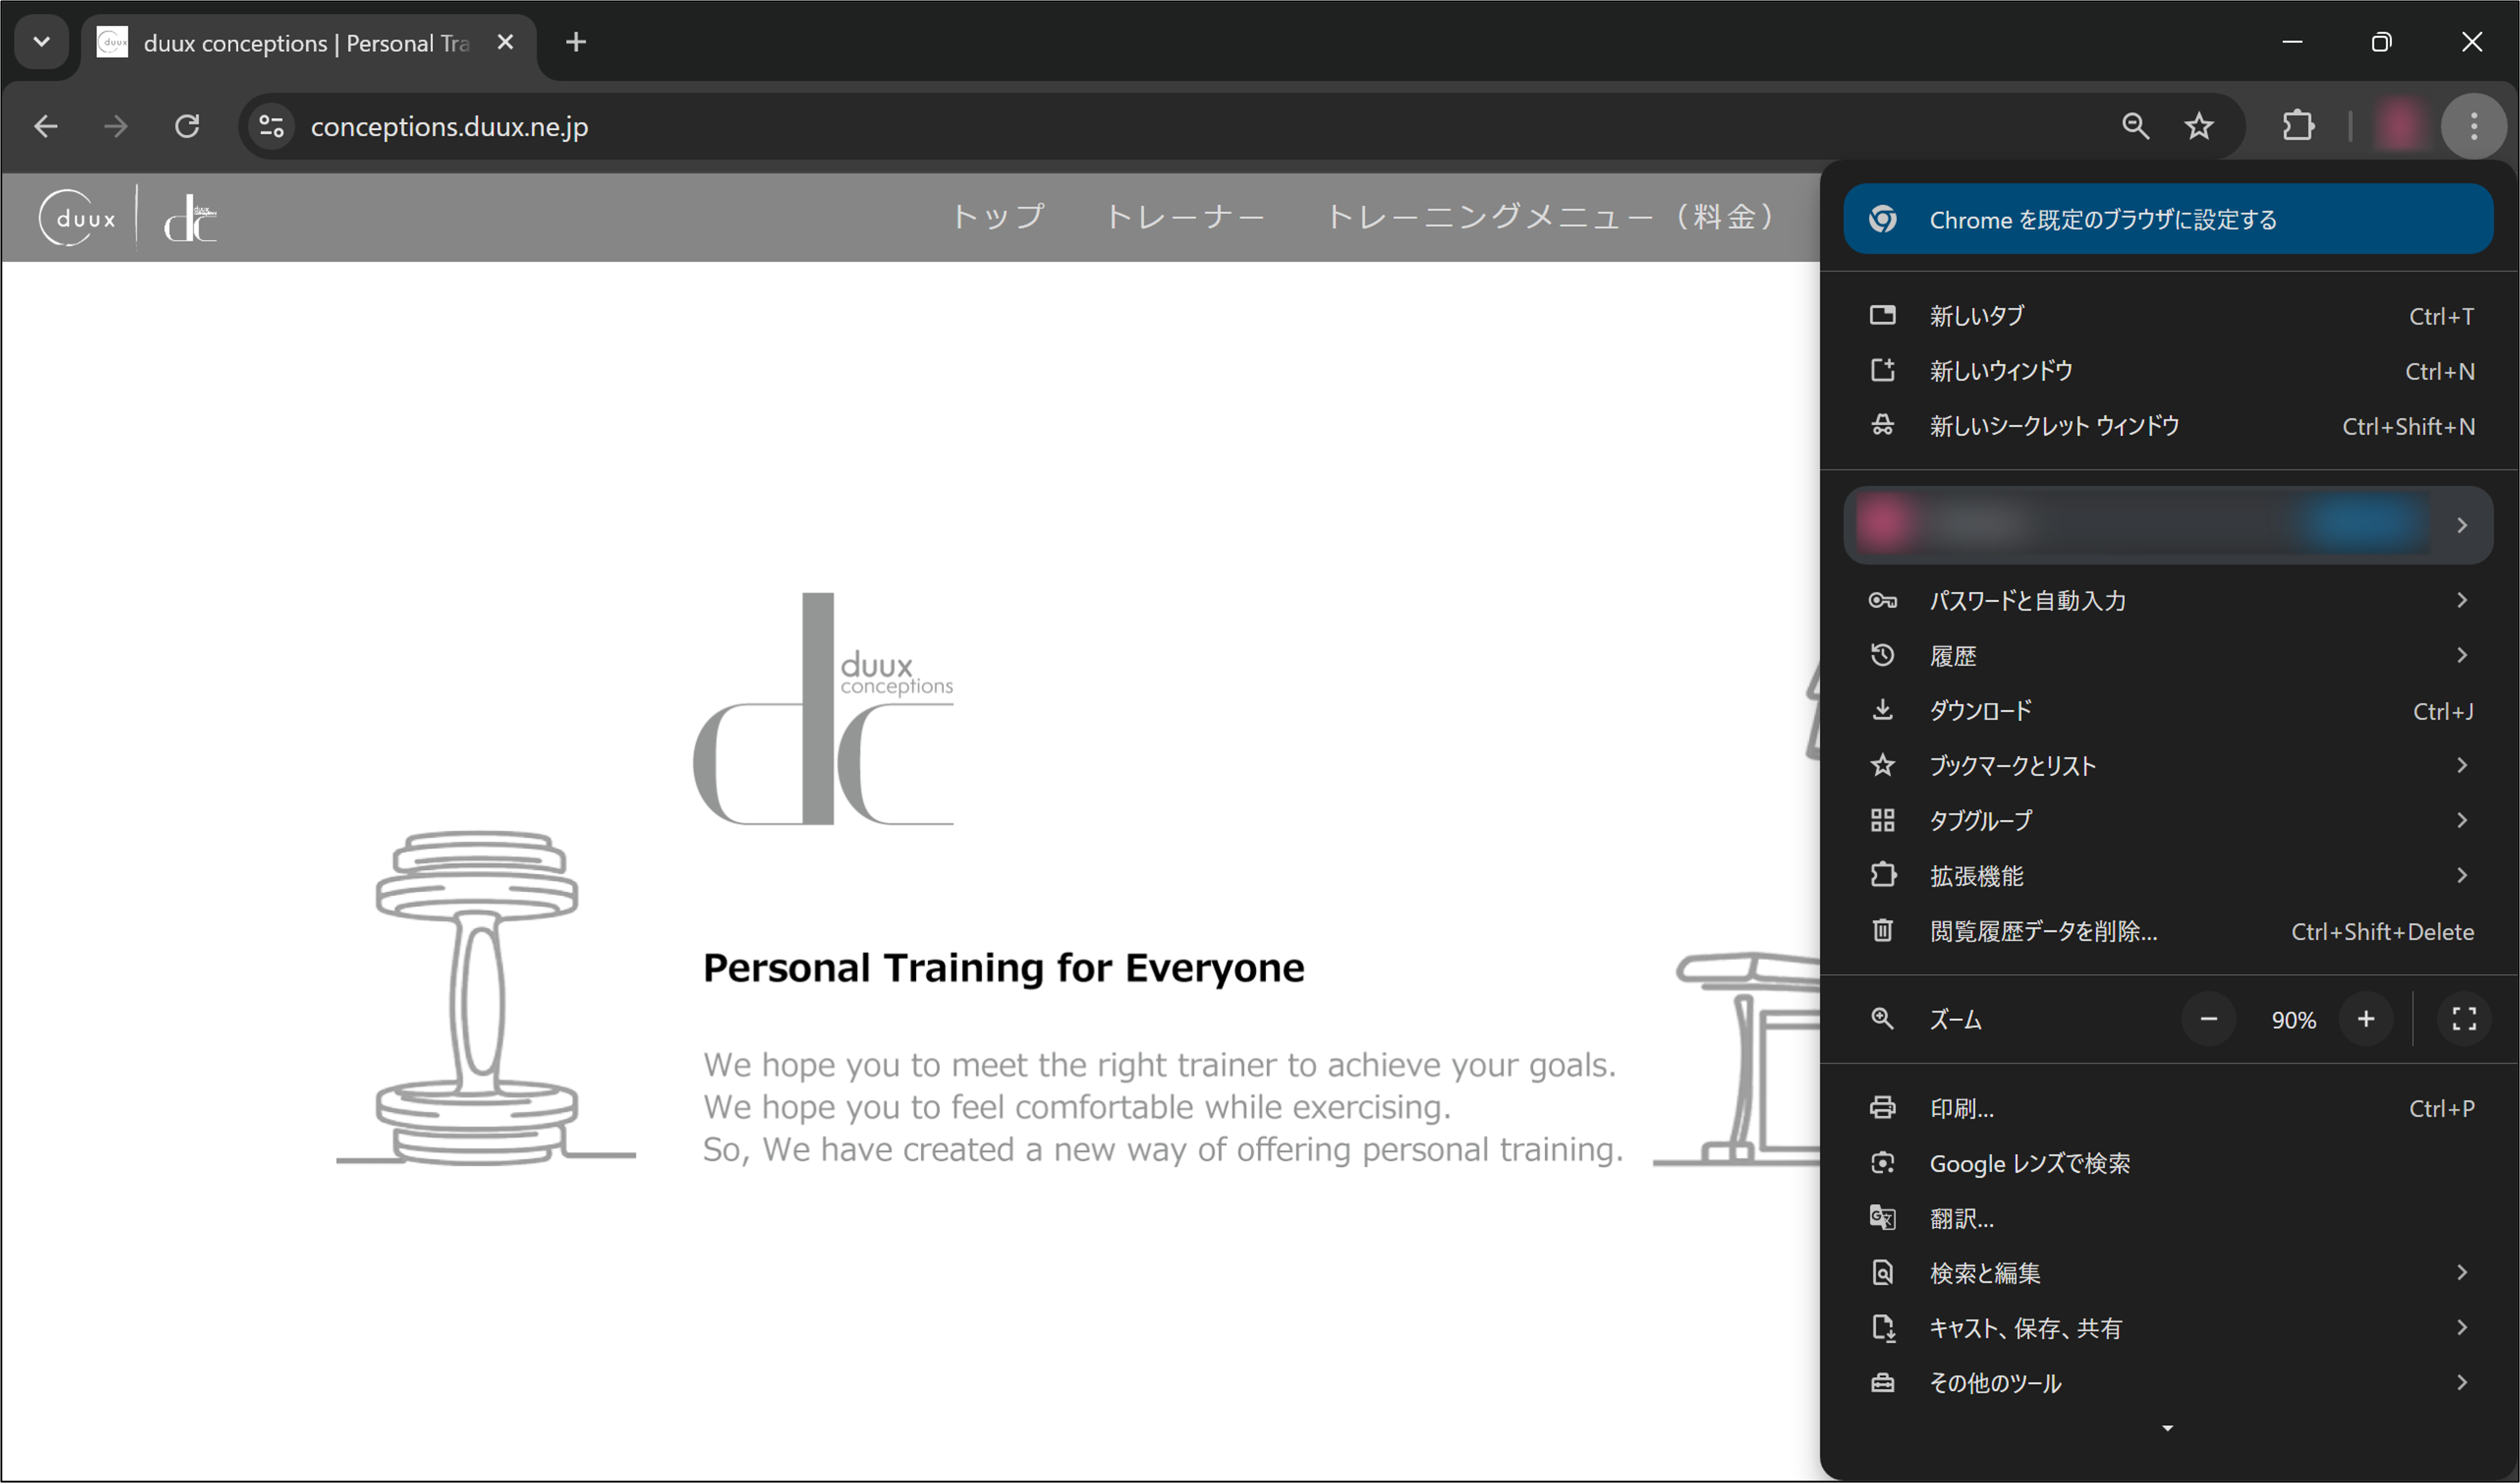Viewport: 2520px width, 1483px height.
Task: Increase zoom with the plus button
Action: (2366, 1019)
